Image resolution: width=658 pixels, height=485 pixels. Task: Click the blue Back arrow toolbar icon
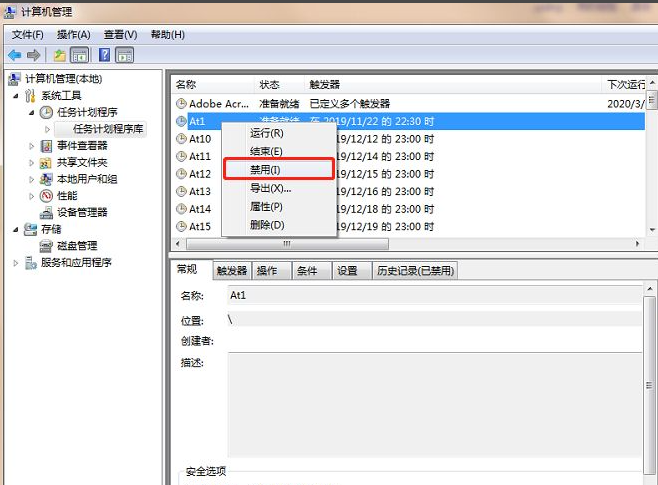click(15, 55)
